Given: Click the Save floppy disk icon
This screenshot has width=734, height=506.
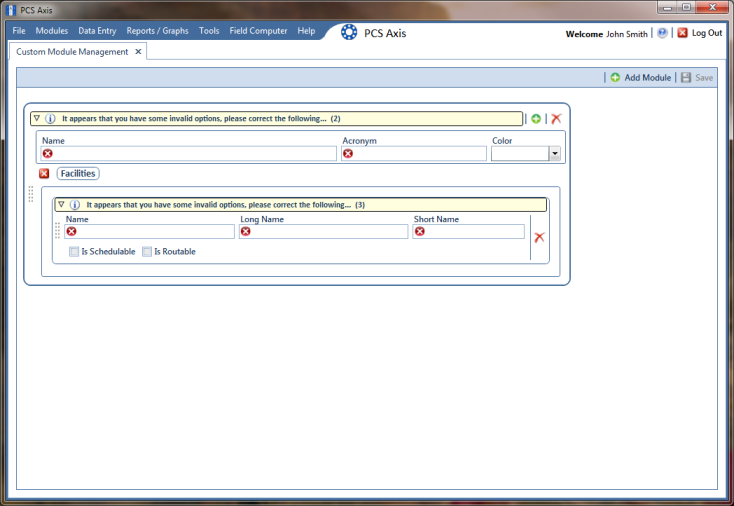Looking at the screenshot, I should [686, 78].
